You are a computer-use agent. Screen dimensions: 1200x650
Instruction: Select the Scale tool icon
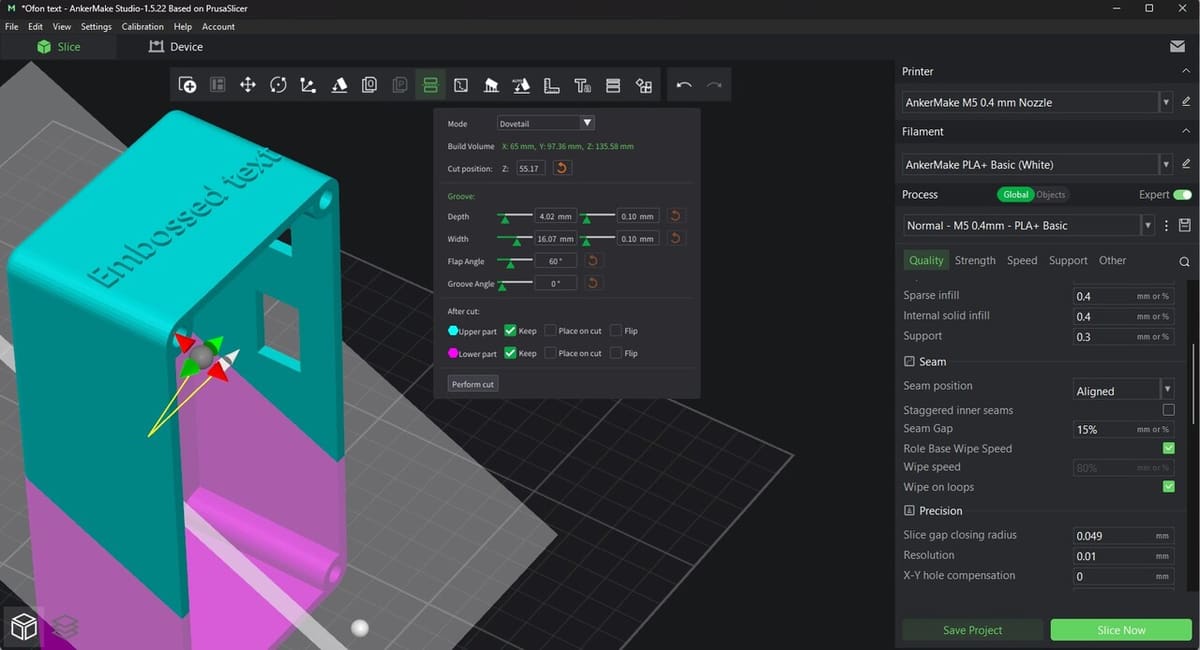[308, 85]
